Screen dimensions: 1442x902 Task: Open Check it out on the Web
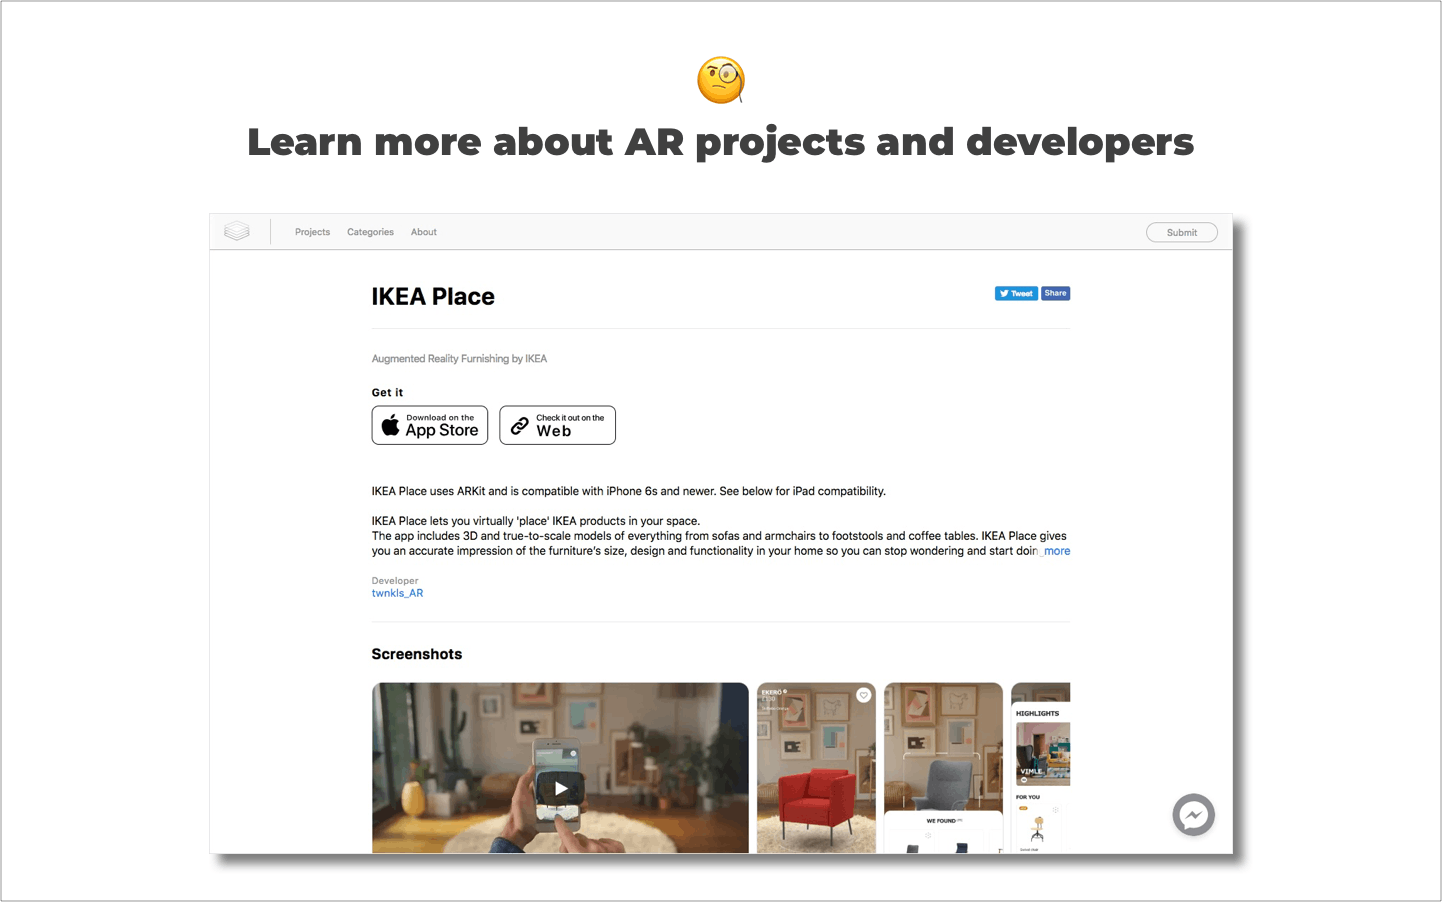point(557,425)
